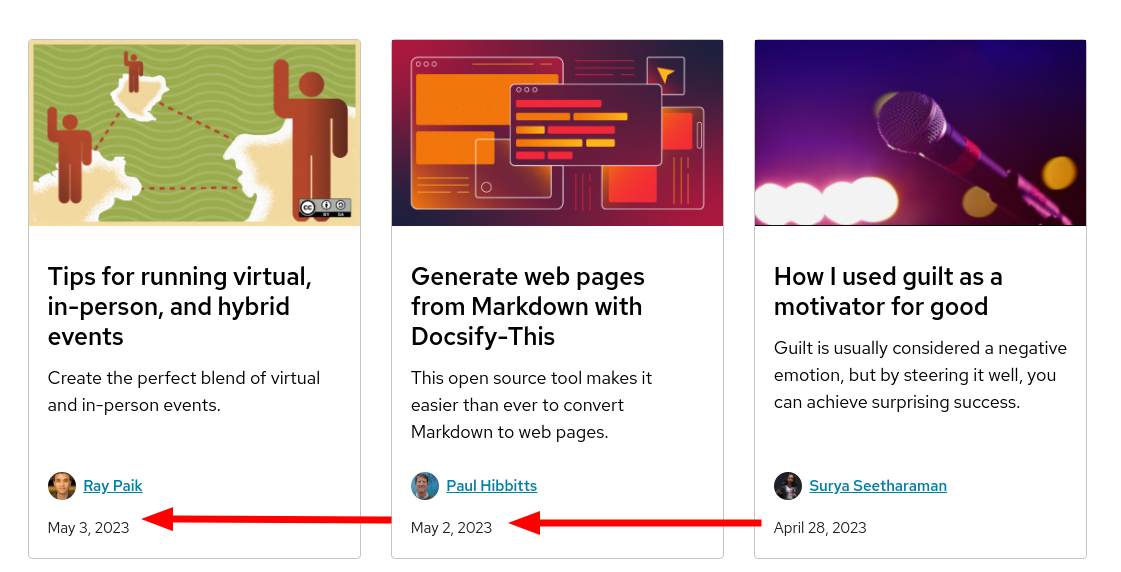Click the 'This open source tool' summary text

pos(531,405)
